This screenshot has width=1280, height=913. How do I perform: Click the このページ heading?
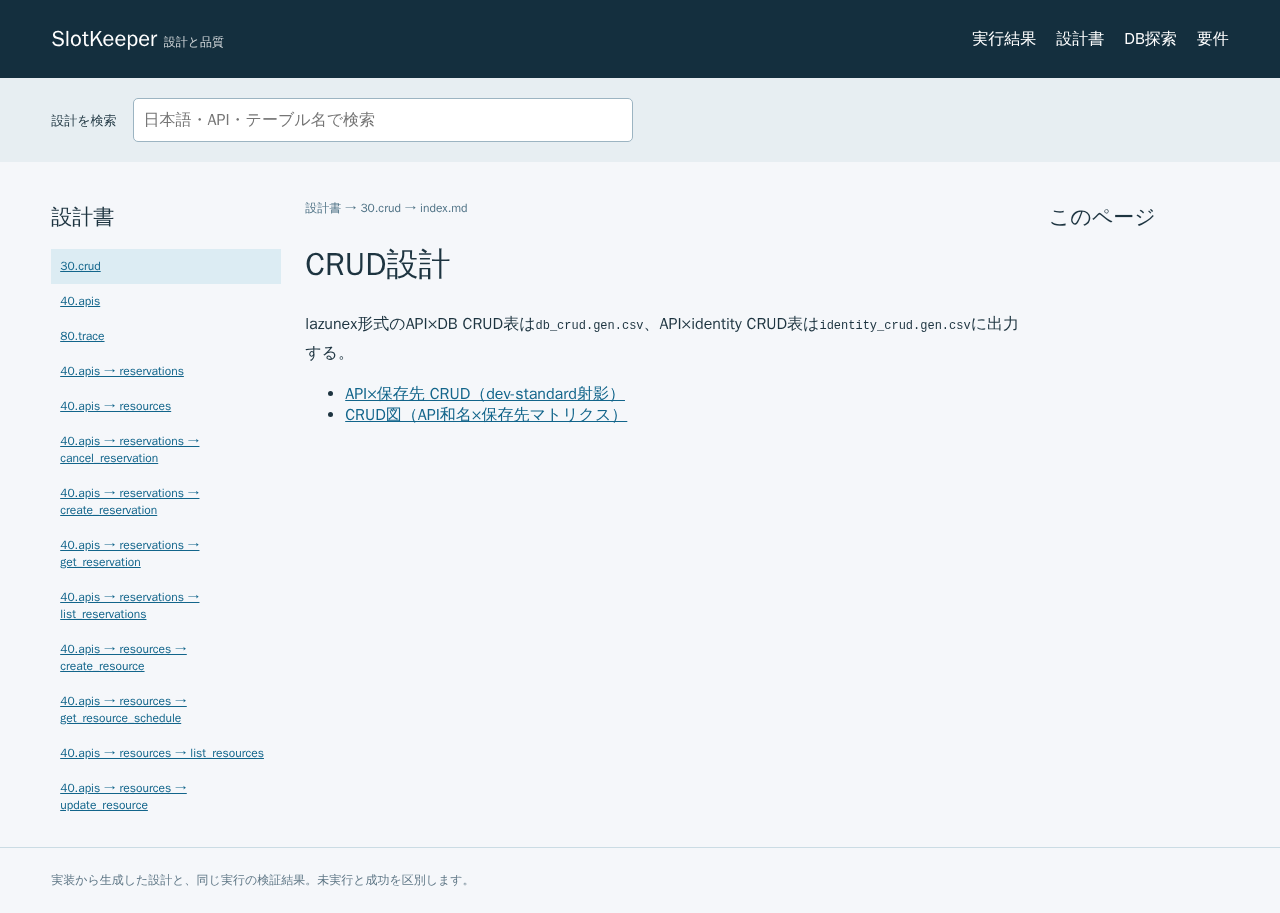[1102, 217]
